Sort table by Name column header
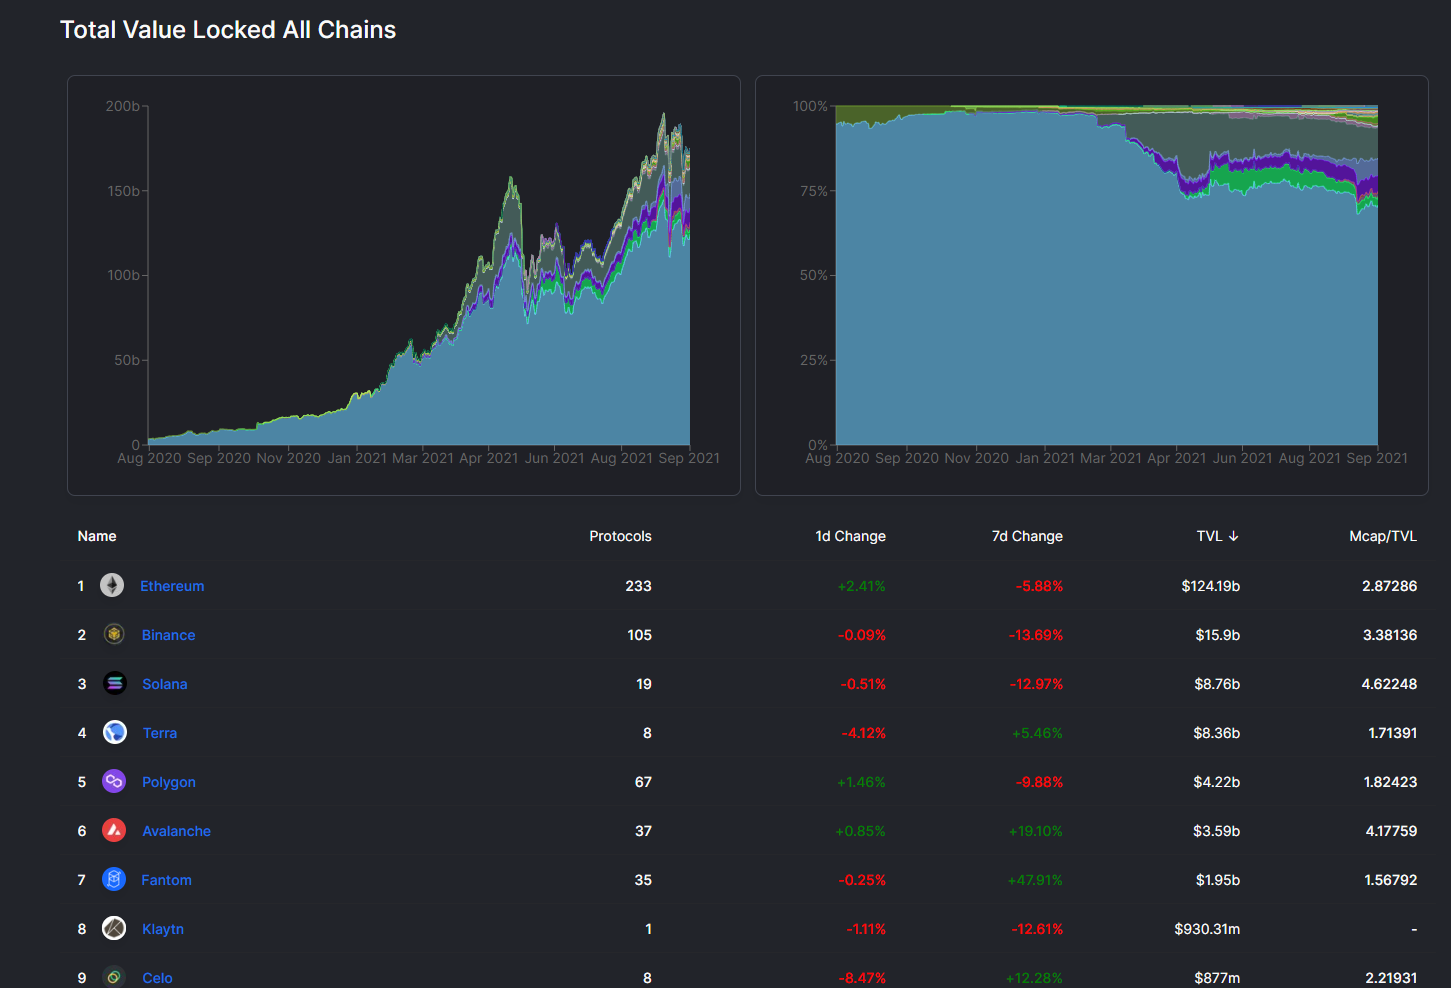 97,536
